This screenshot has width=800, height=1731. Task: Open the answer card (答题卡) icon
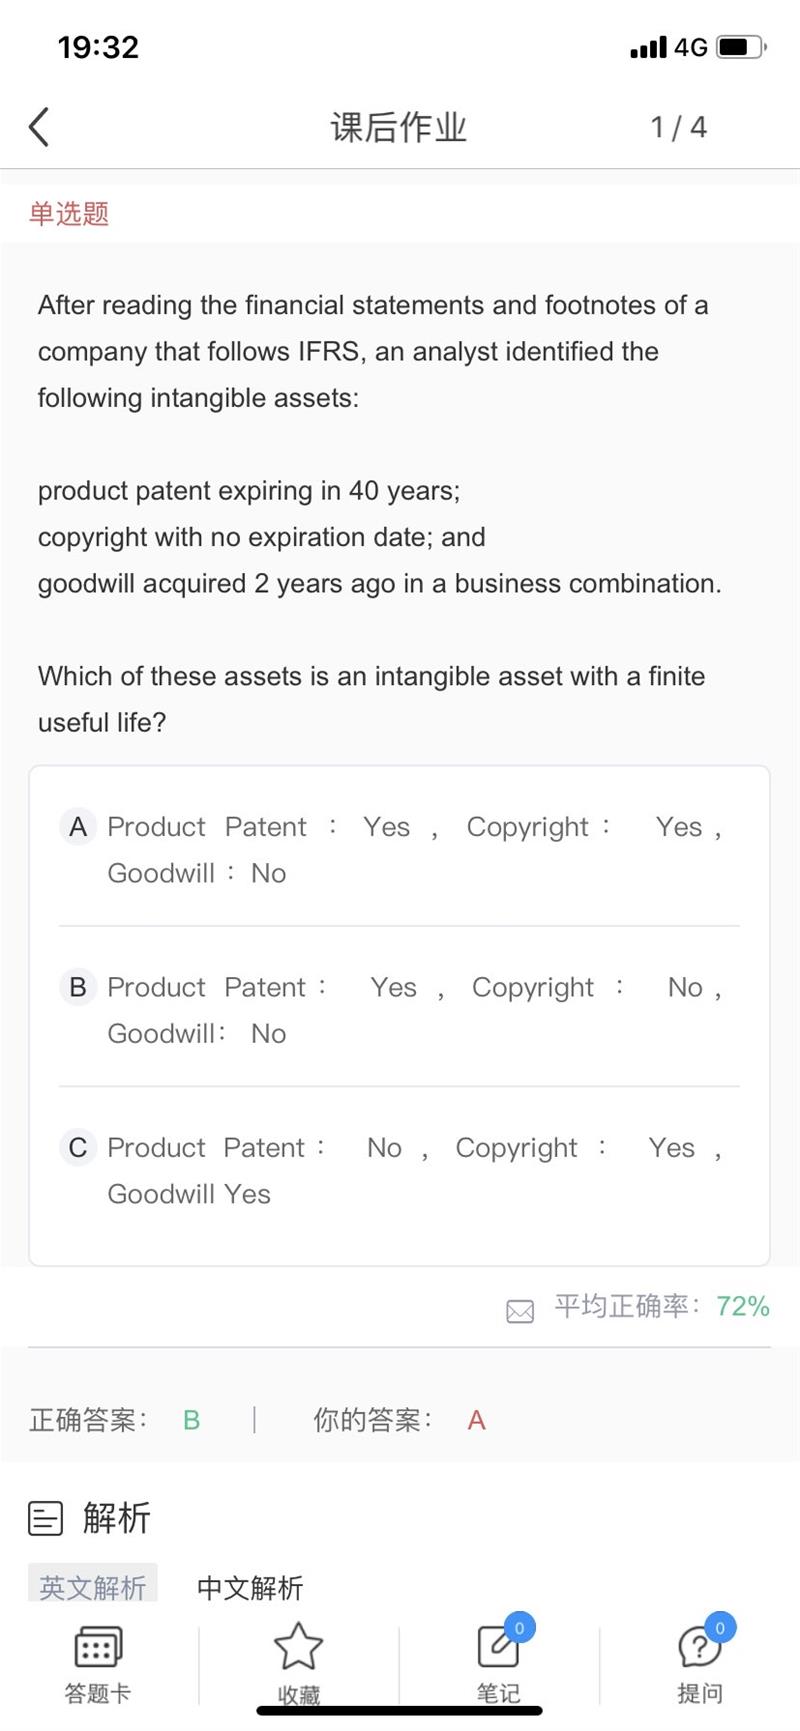98,1648
